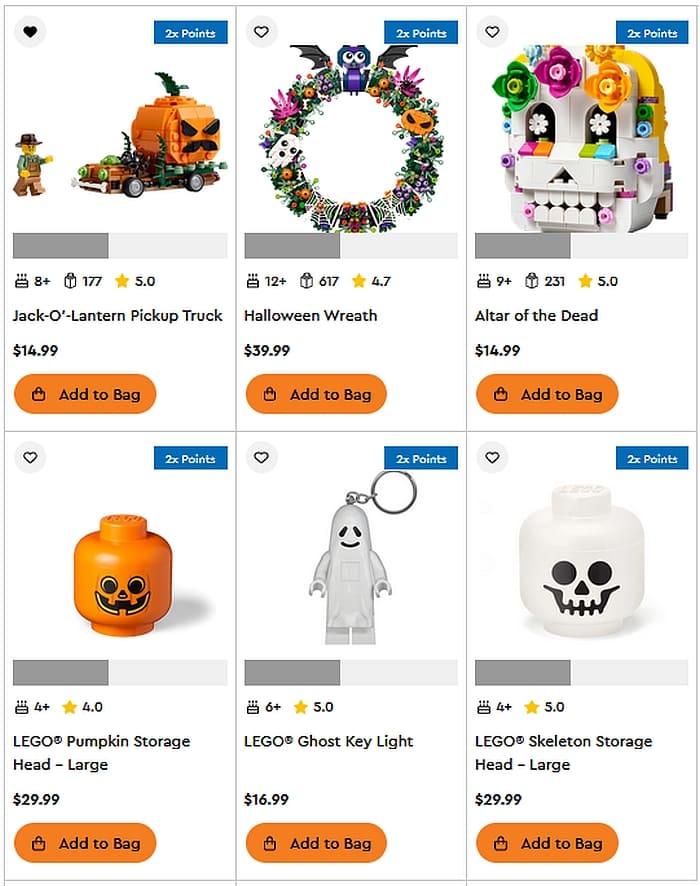Click the heart icon on Skeleton Storage Head
This screenshot has height=886, width=700.
492,457
